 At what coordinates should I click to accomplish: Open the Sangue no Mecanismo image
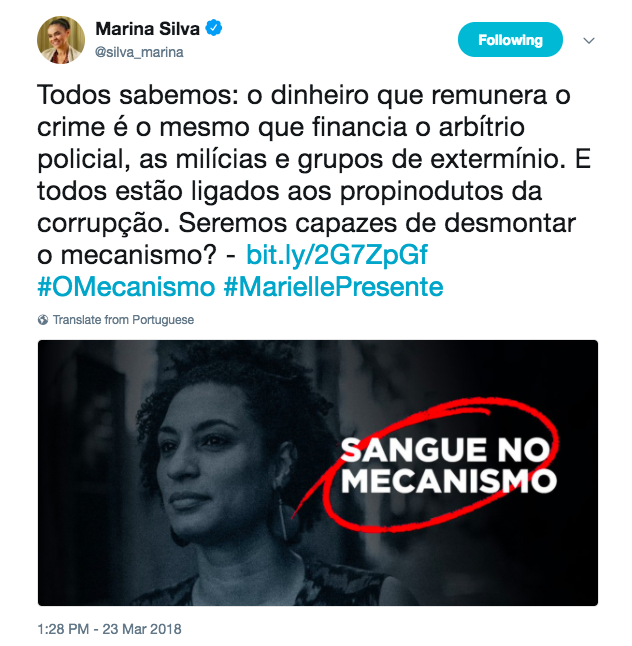[318, 473]
